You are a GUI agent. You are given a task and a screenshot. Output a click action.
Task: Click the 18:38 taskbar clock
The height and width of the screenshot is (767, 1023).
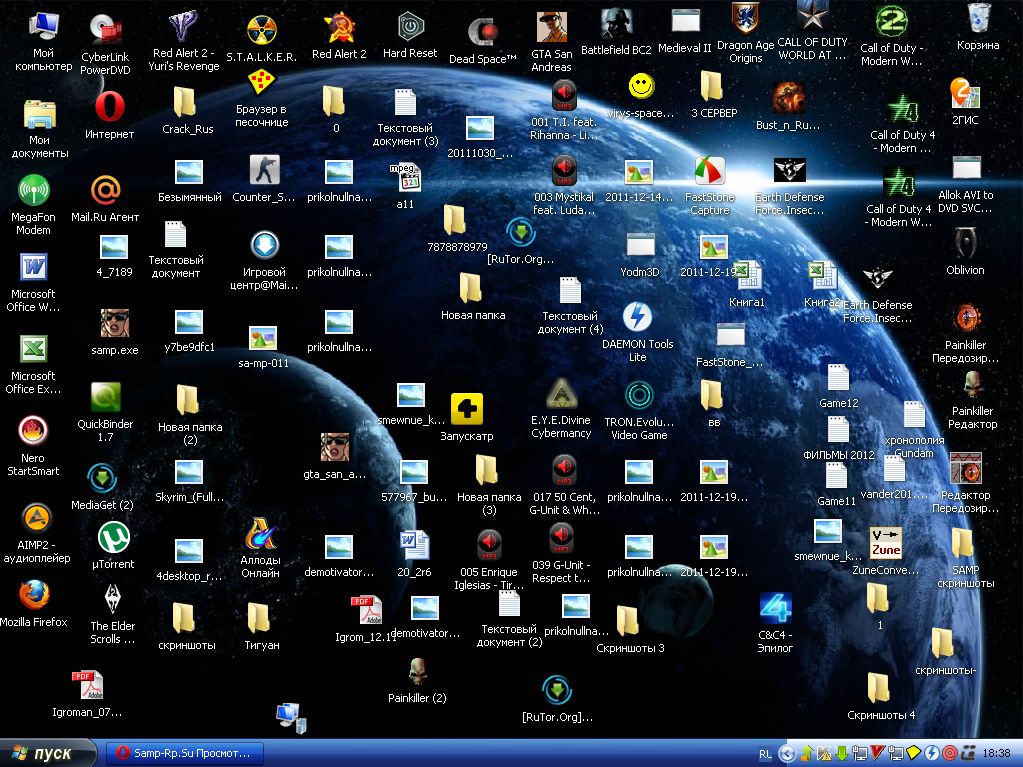996,753
